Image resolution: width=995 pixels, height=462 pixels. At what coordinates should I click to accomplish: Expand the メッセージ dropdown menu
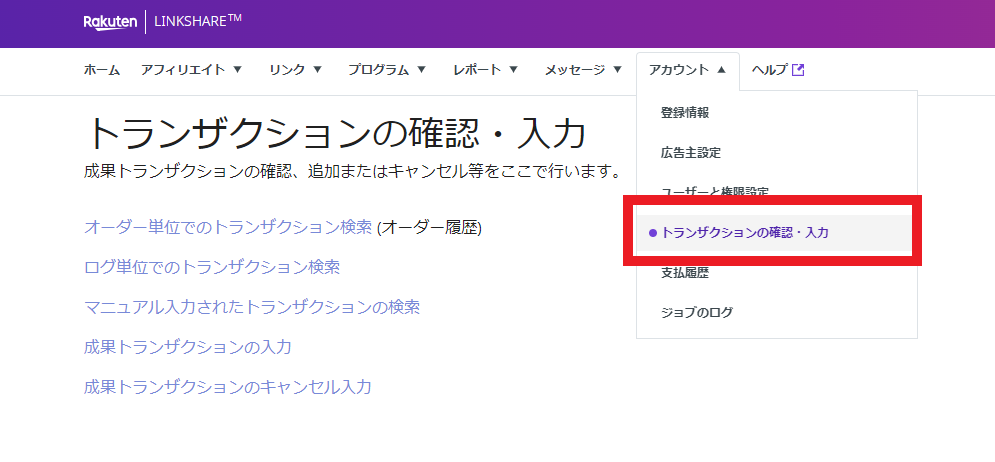[583, 70]
